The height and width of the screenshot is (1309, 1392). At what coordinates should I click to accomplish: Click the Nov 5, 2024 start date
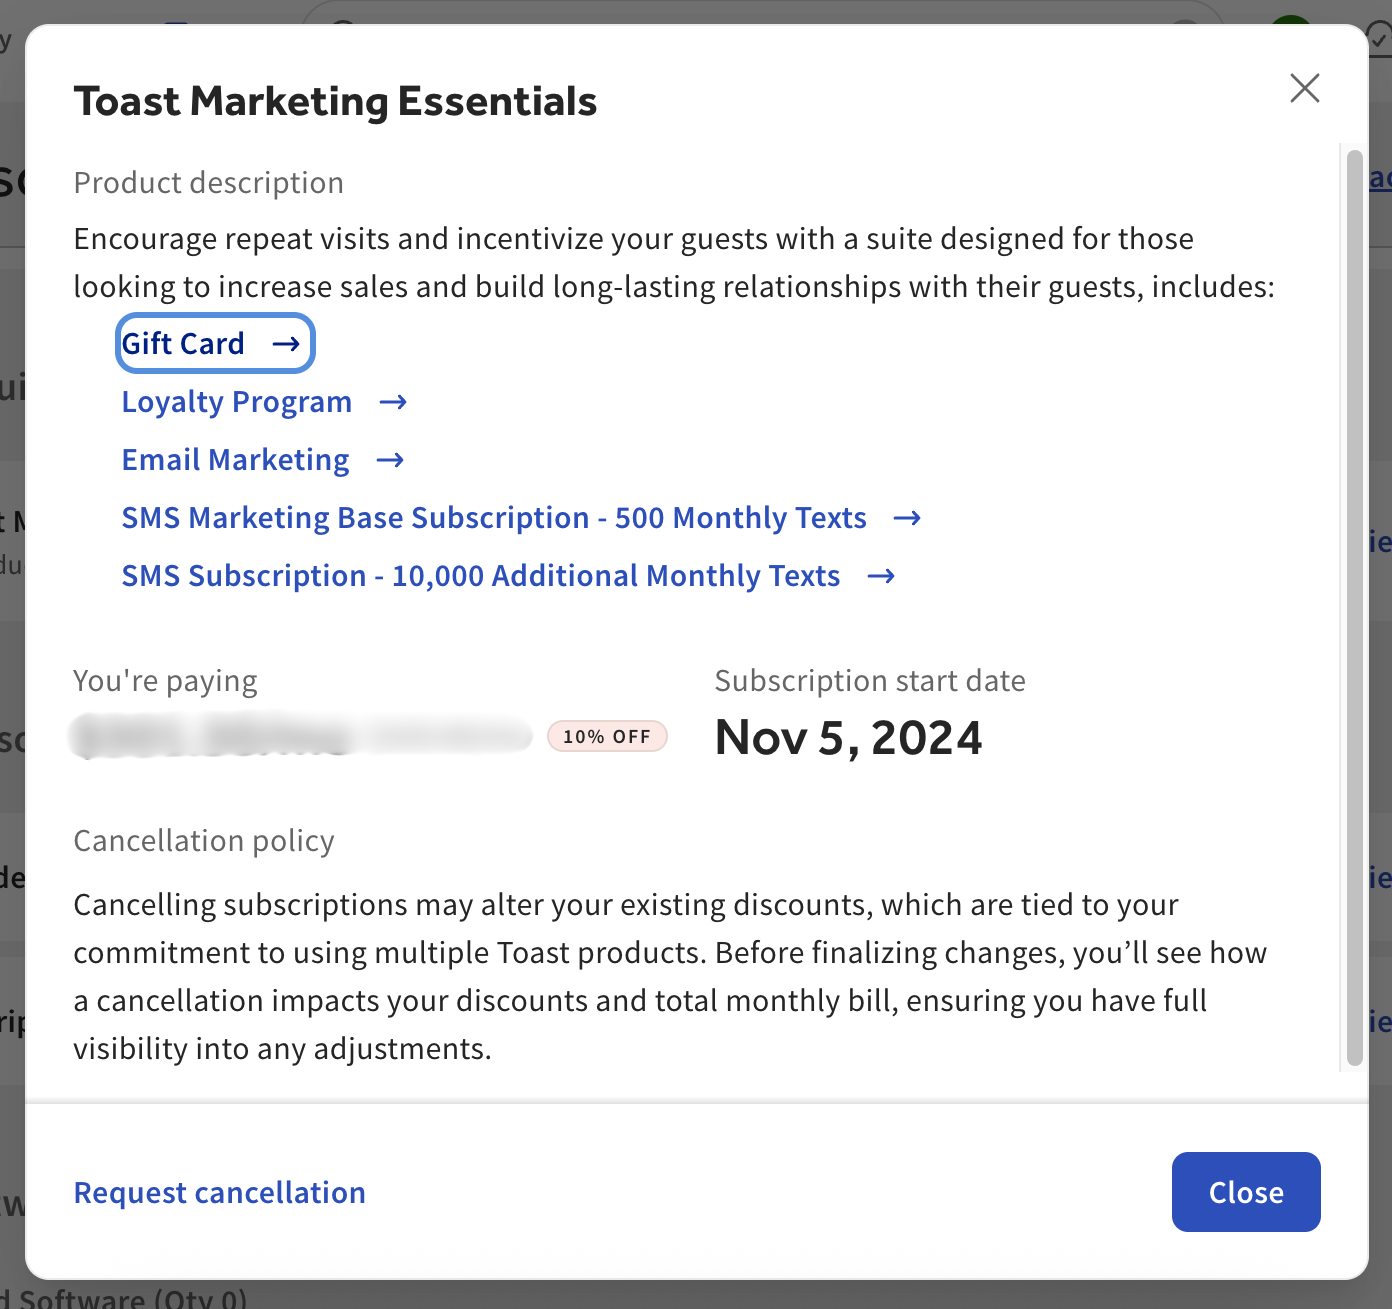848,738
